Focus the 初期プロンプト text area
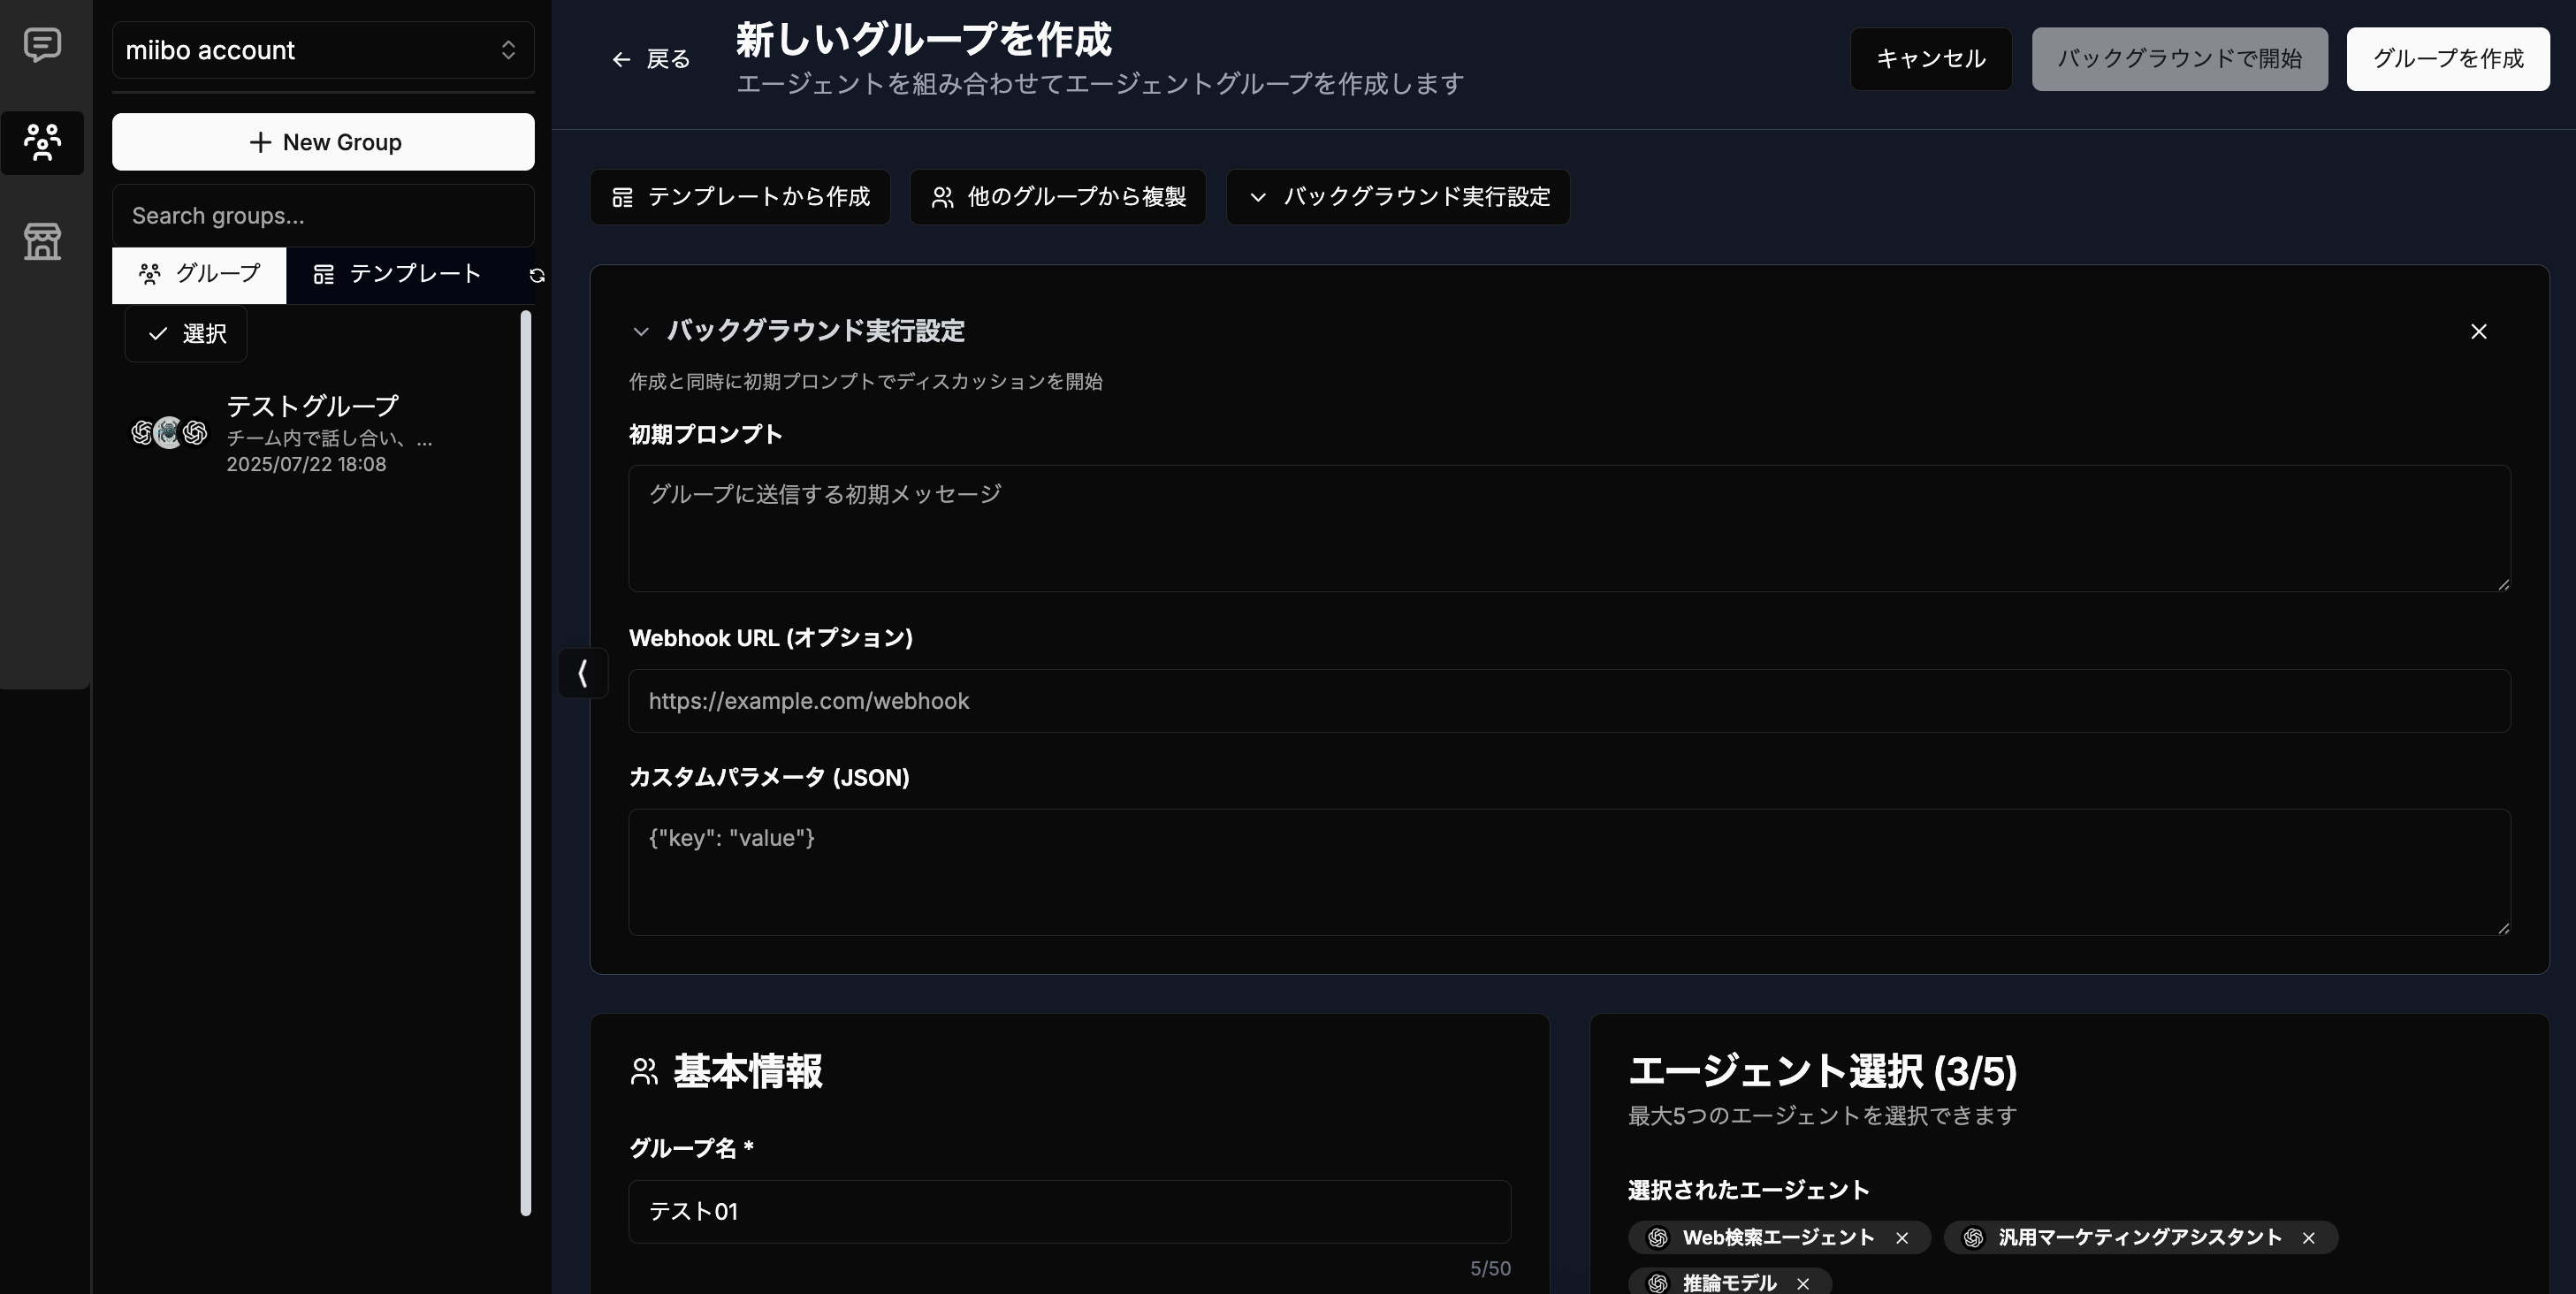The width and height of the screenshot is (2576, 1294). [1569, 528]
